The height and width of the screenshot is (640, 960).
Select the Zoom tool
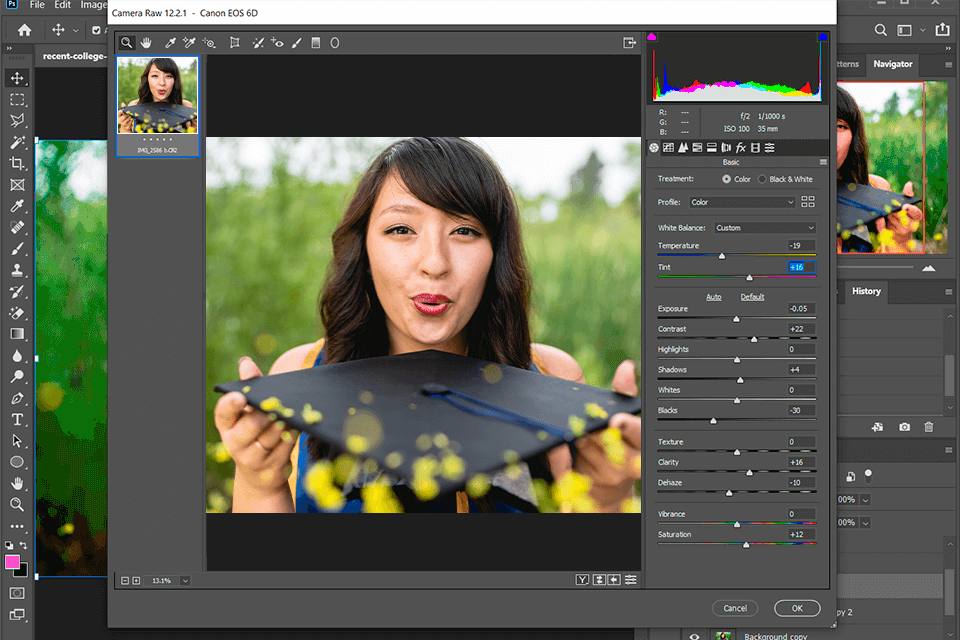click(x=126, y=42)
